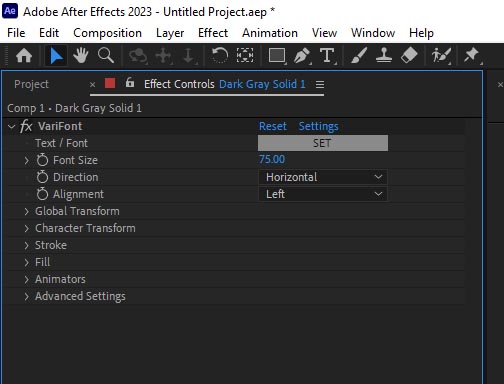Expand the Font Size property
Viewport: 504px width, 384px height.
point(27,160)
